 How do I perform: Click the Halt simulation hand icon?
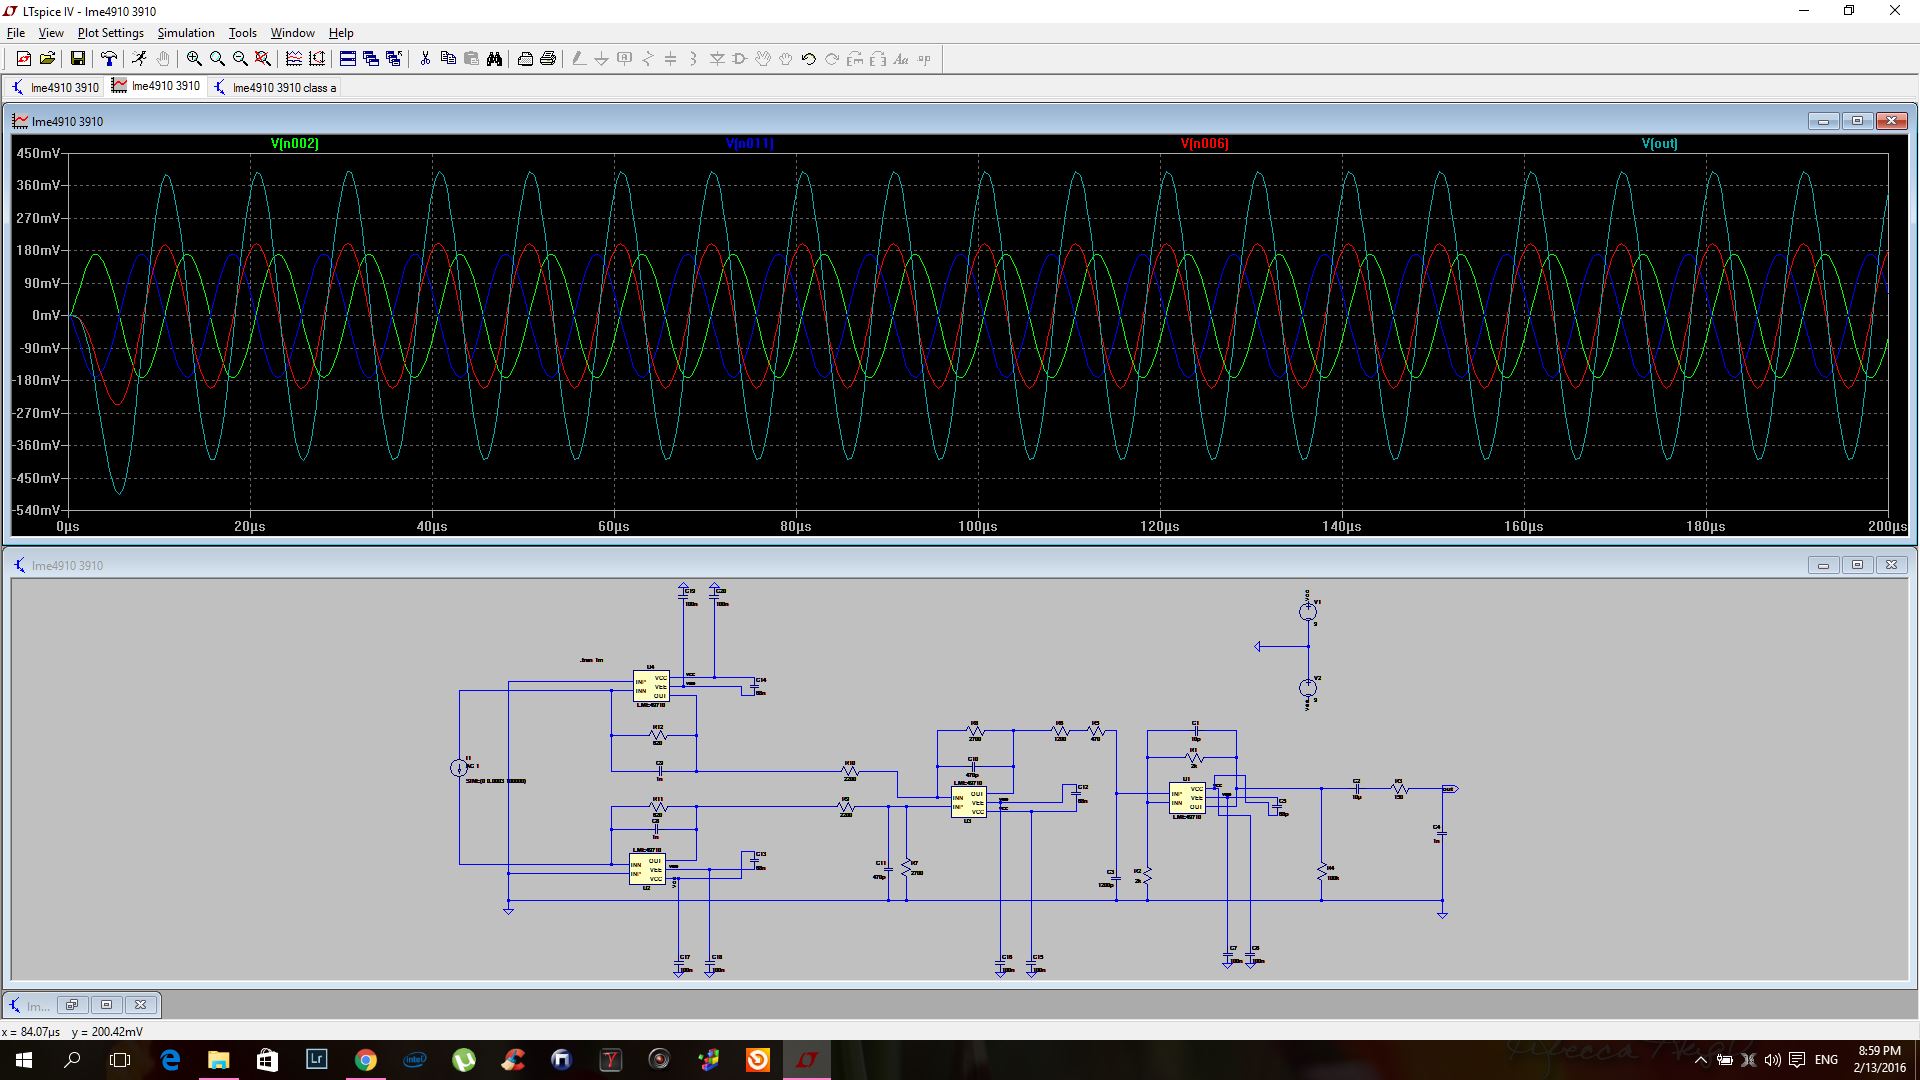[163, 59]
